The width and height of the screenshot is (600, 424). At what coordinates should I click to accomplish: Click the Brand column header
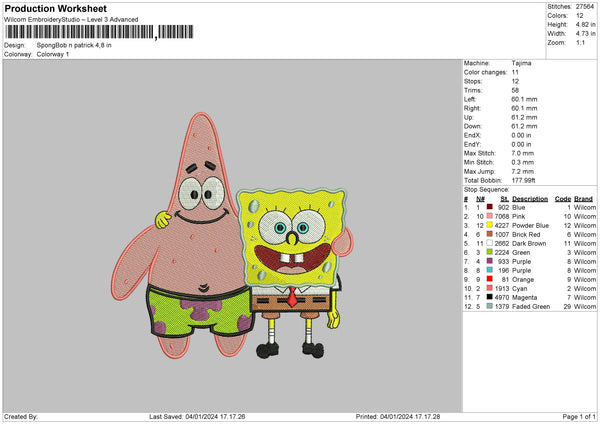click(x=583, y=199)
